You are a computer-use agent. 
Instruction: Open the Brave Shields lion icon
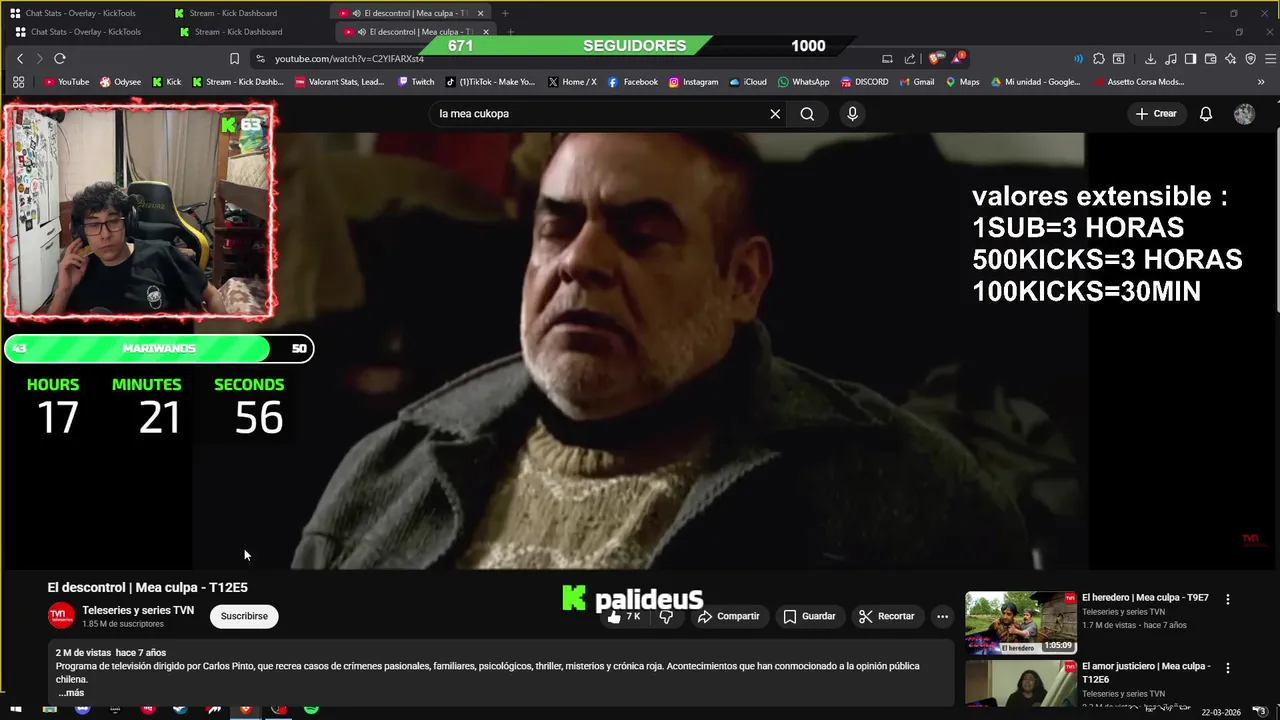936,59
